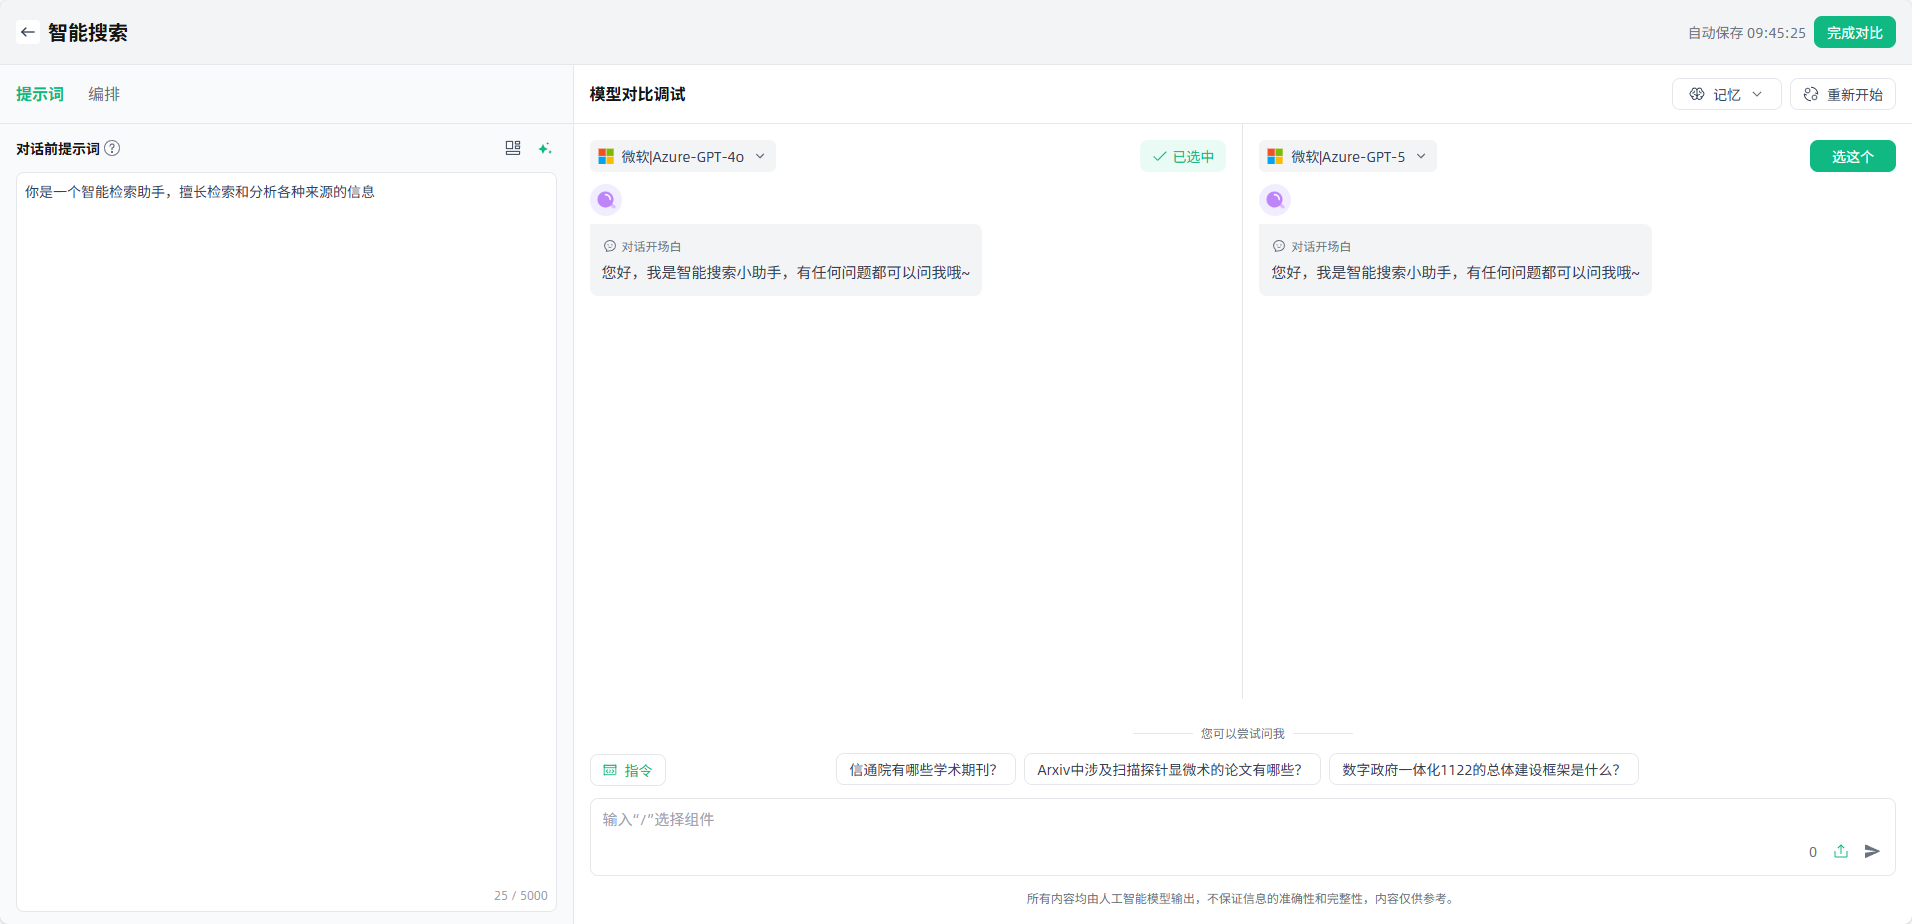Click the right panel purple assistant avatar
Screen dimensions: 1912x924
[1275, 200]
